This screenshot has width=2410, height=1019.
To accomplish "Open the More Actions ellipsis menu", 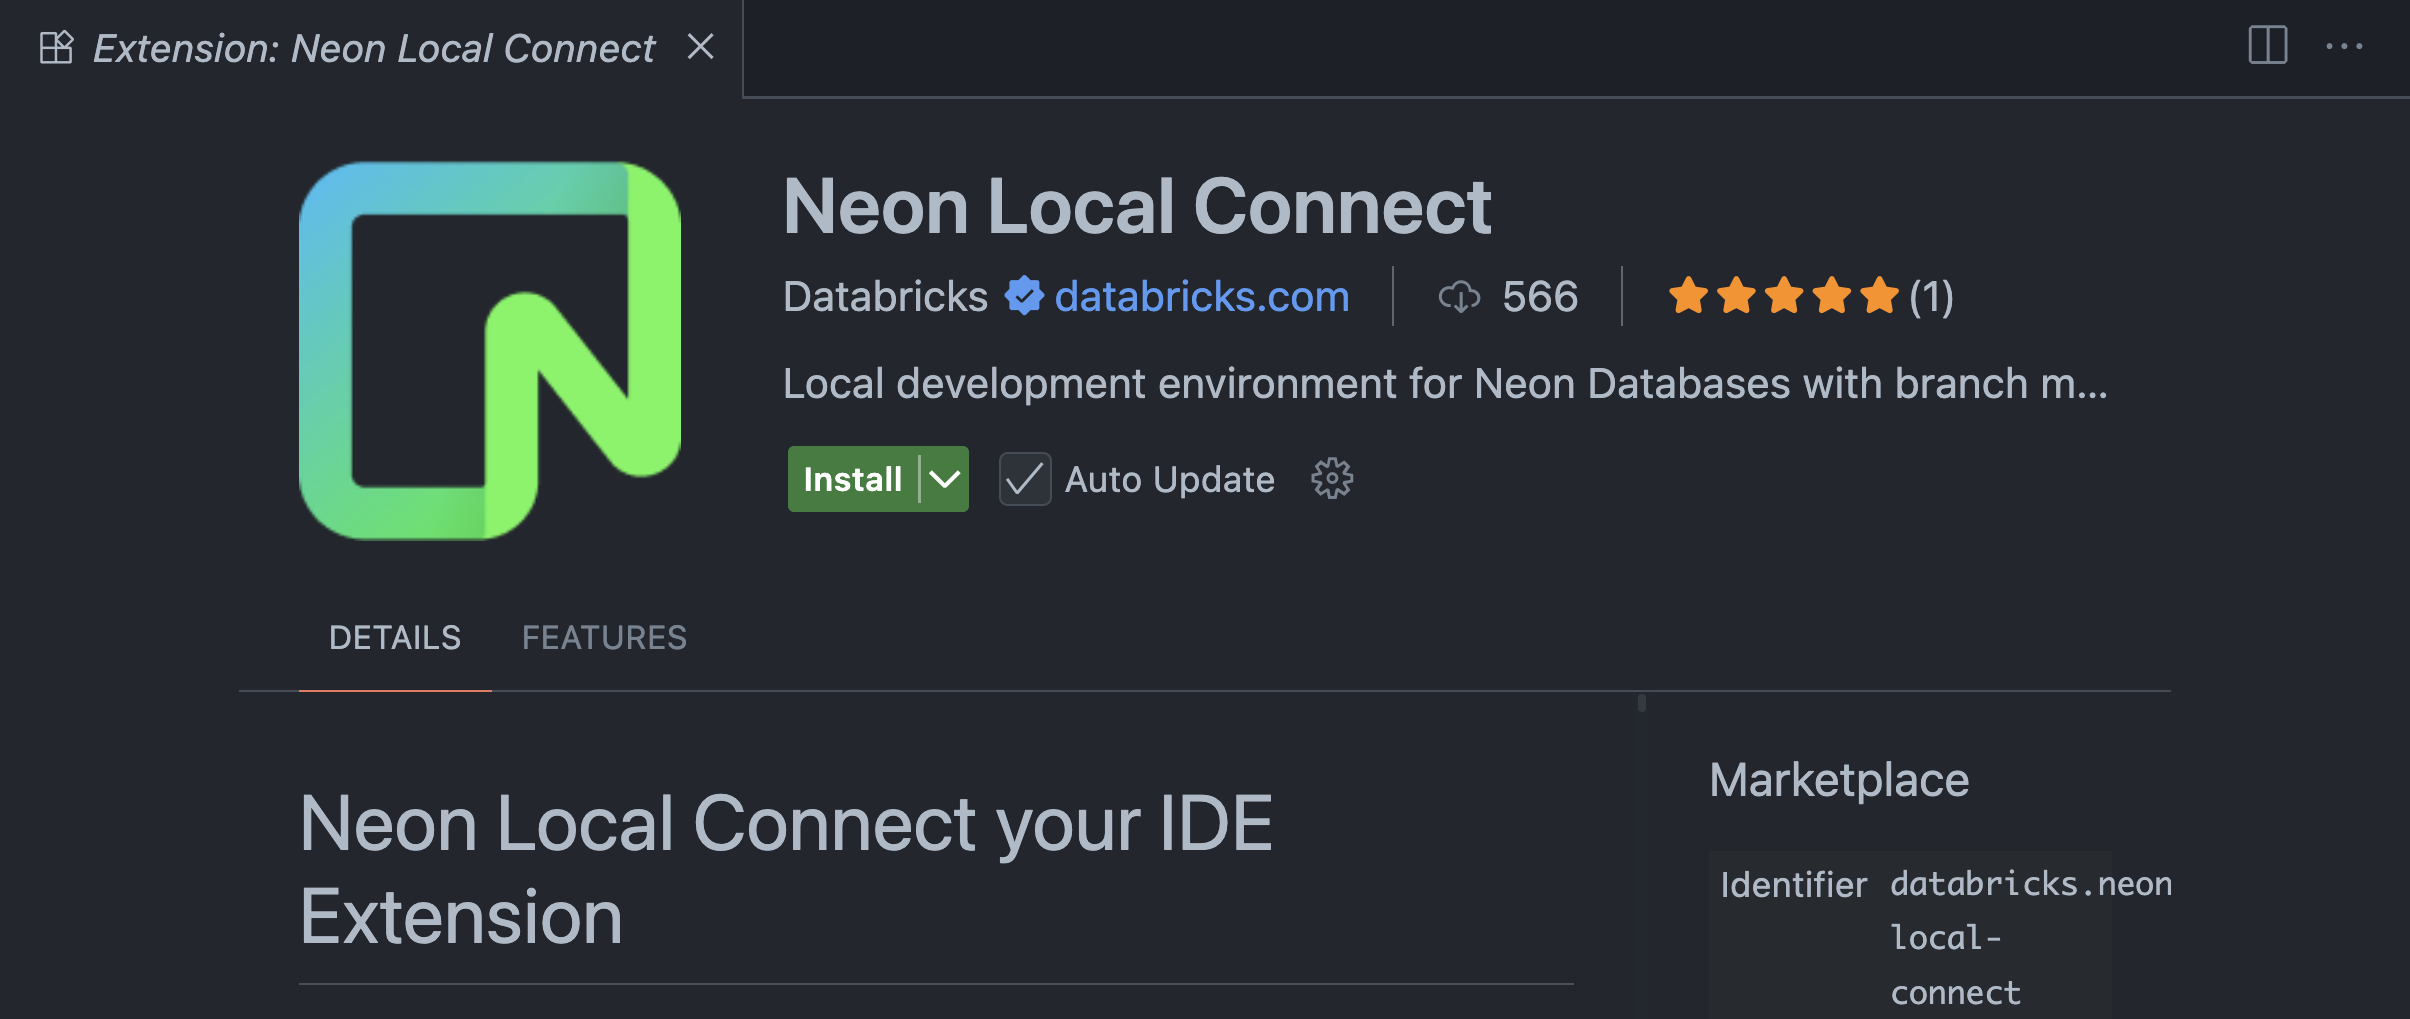I will [2343, 46].
